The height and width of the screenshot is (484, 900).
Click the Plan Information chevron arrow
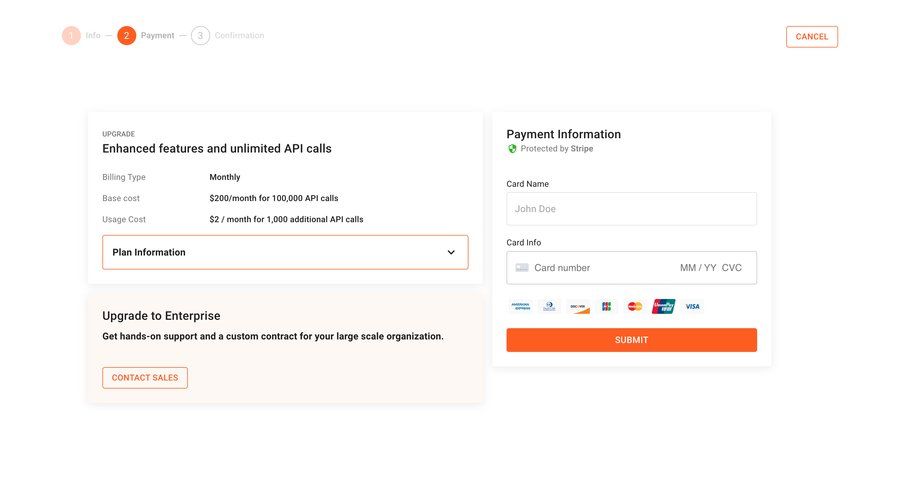coord(451,253)
